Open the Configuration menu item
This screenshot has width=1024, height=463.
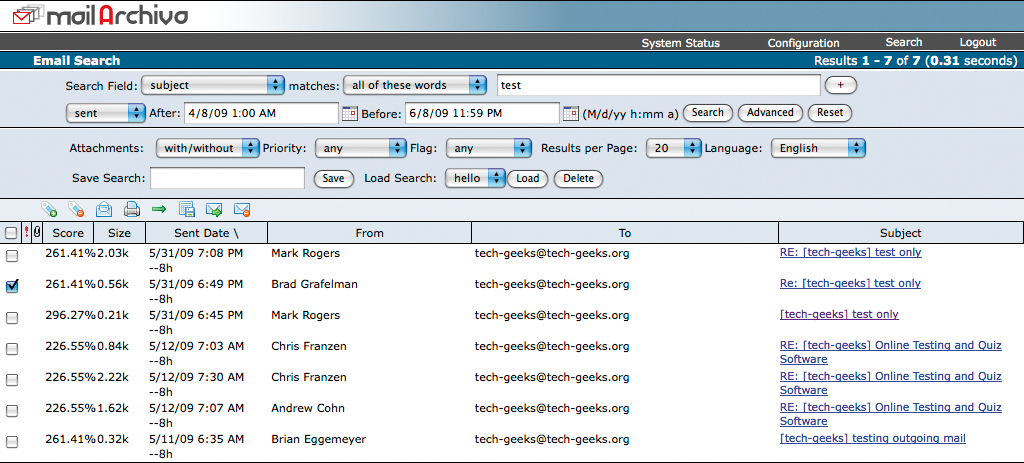coord(803,43)
